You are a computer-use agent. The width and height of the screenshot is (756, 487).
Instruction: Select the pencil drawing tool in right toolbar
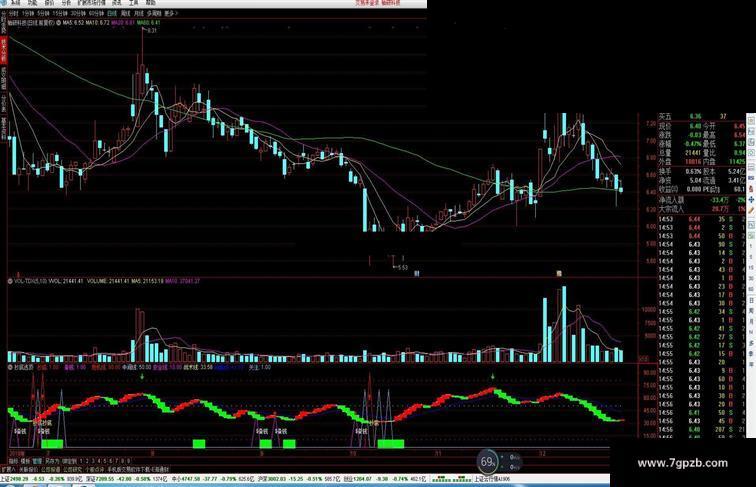751,210
